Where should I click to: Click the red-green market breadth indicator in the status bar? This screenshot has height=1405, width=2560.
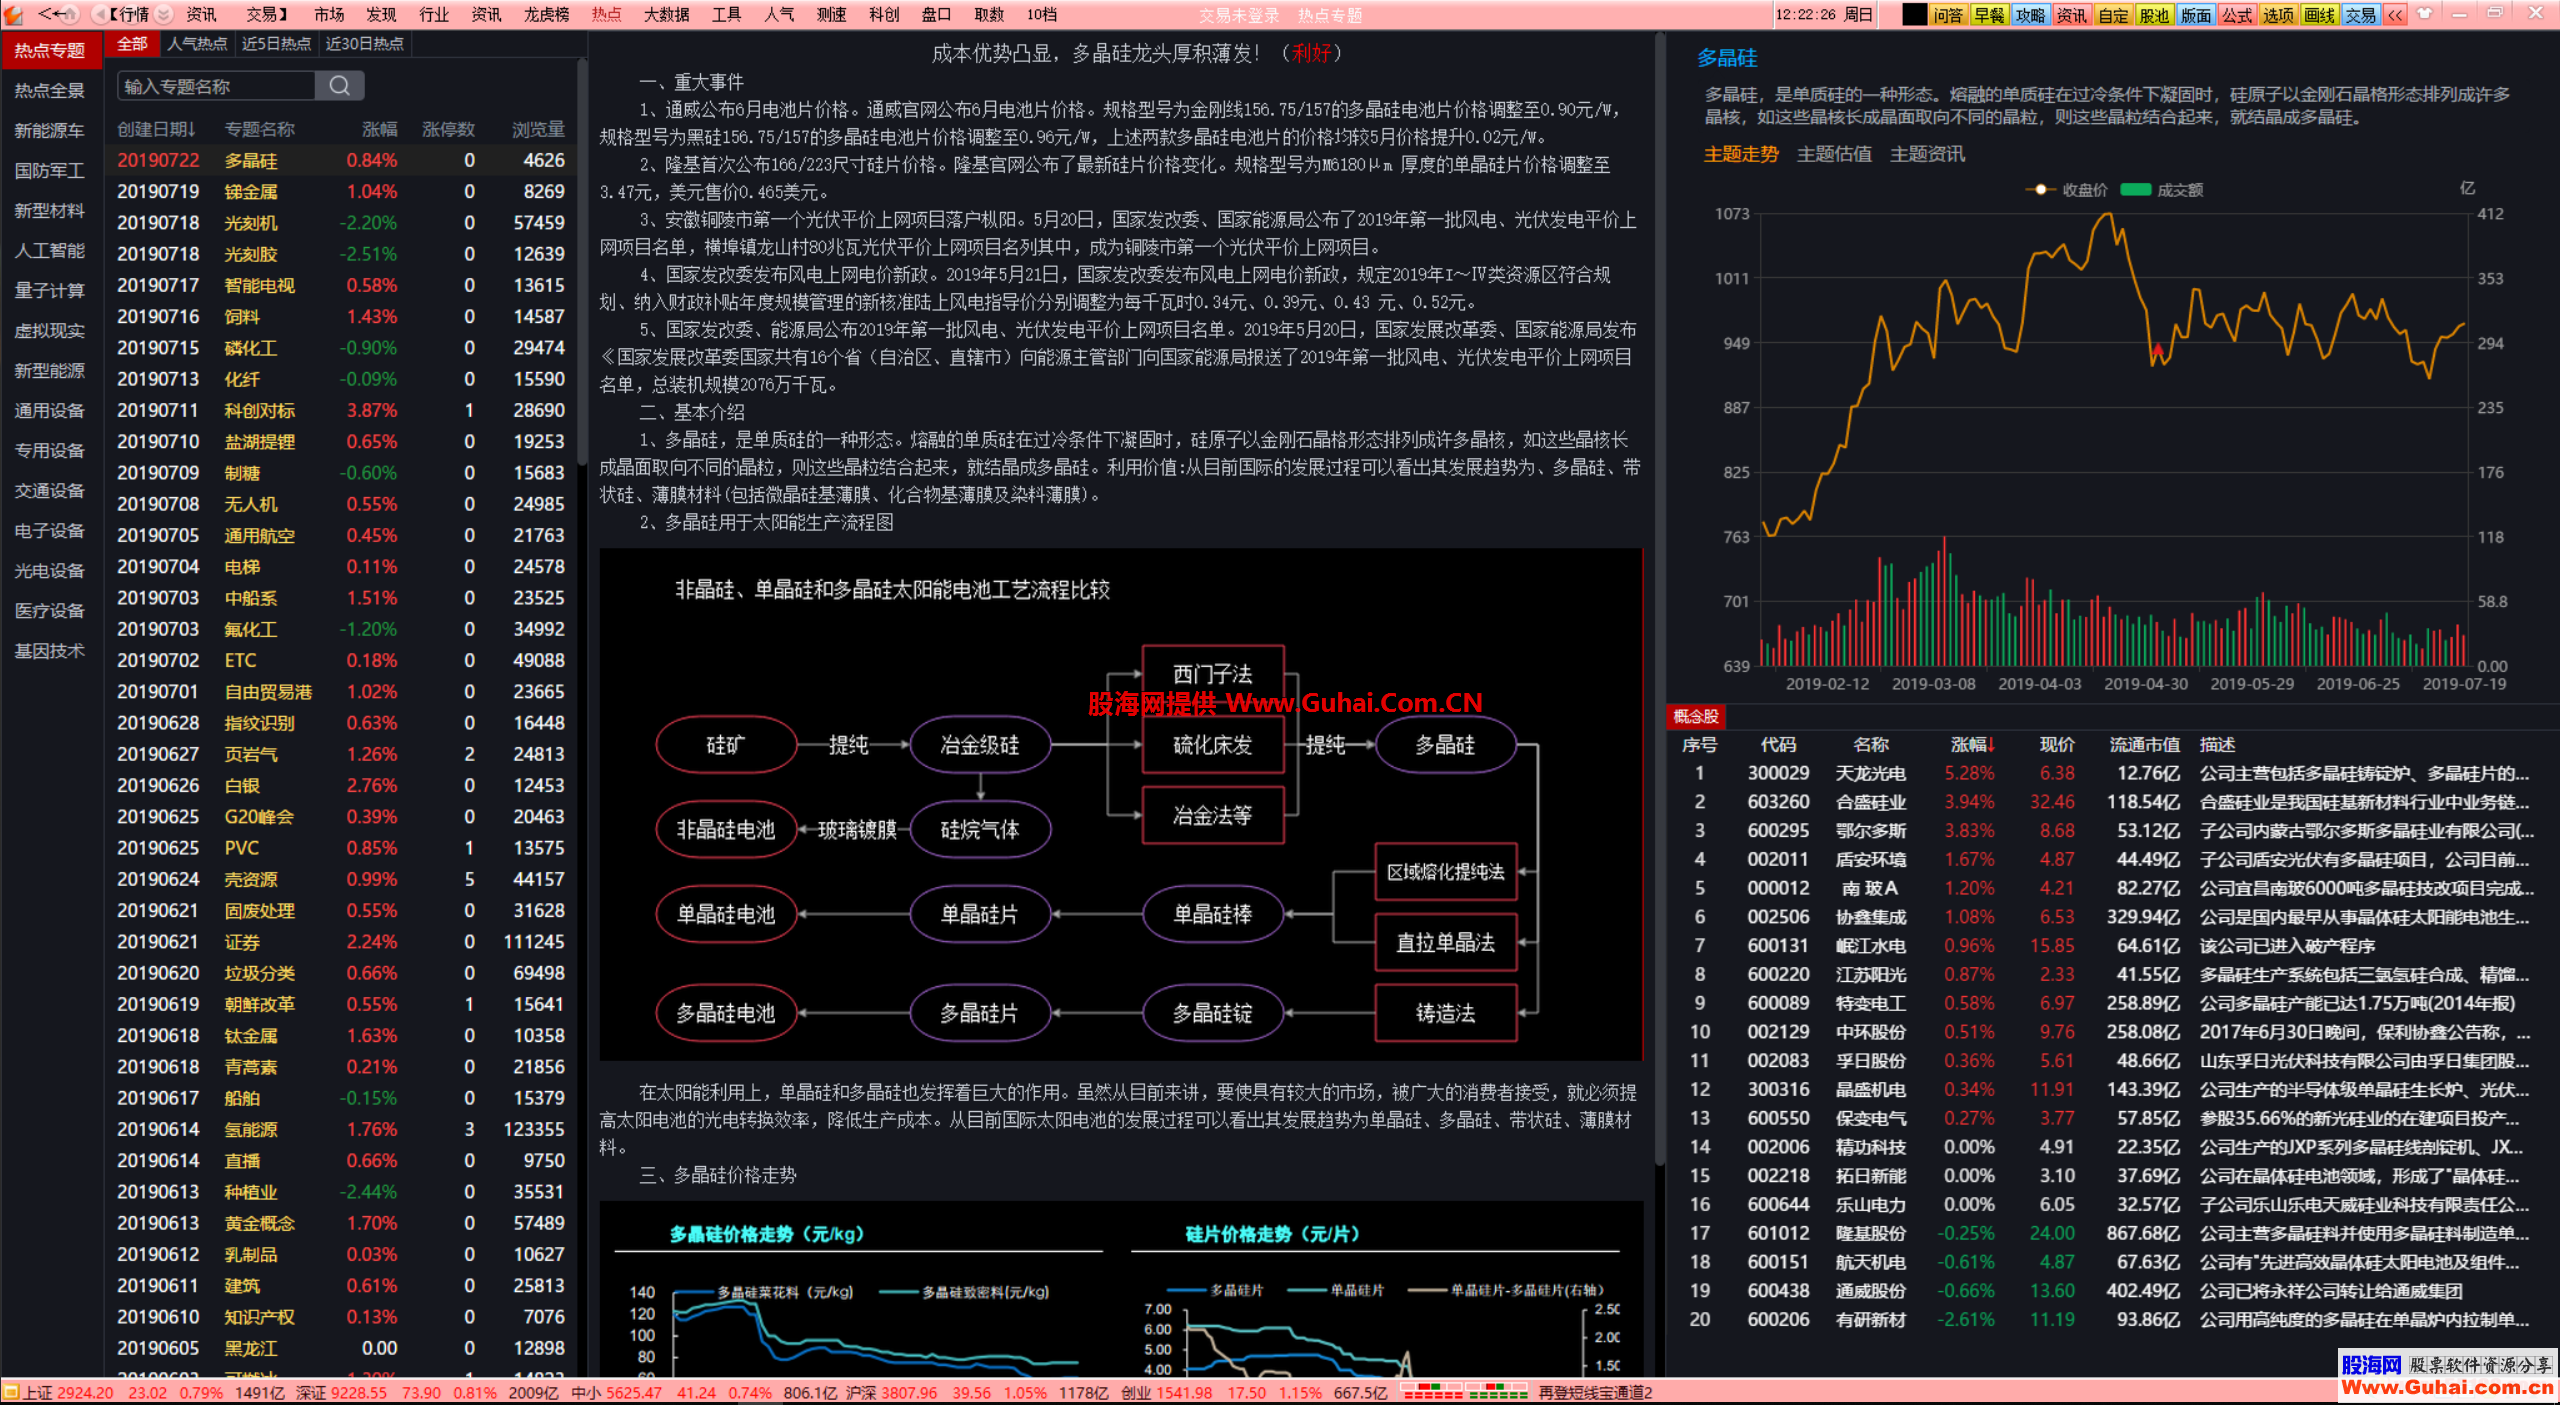click(1464, 1392)
